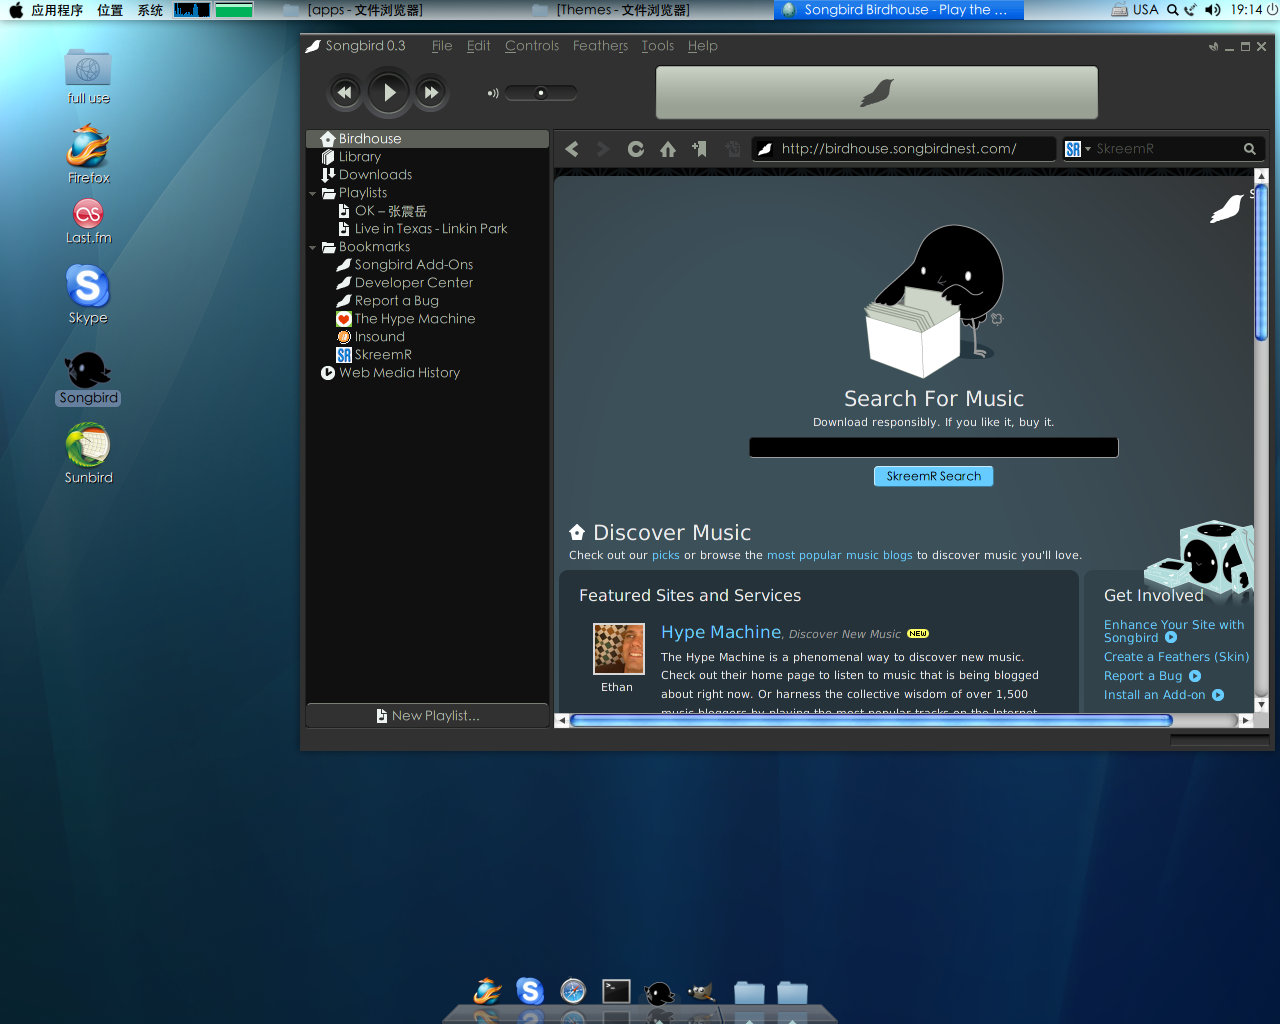This screenshot has height=1024, width=1280.
Task: Follow the 'most popular music blogs' link
Action: [840, 555]
